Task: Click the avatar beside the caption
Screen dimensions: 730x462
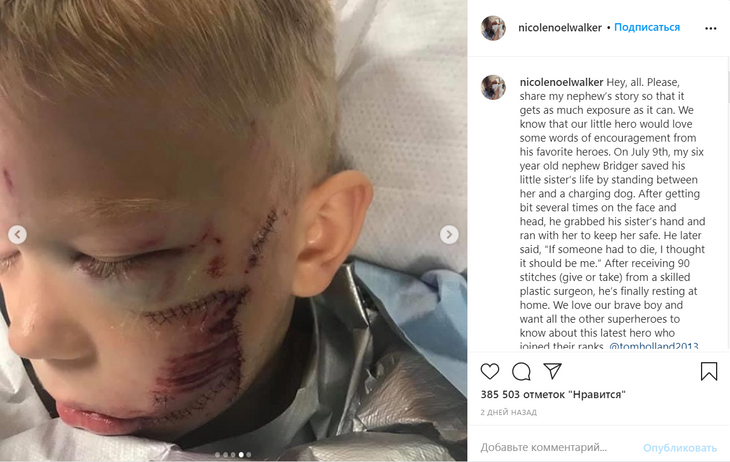Action: [x=493, y=87]
